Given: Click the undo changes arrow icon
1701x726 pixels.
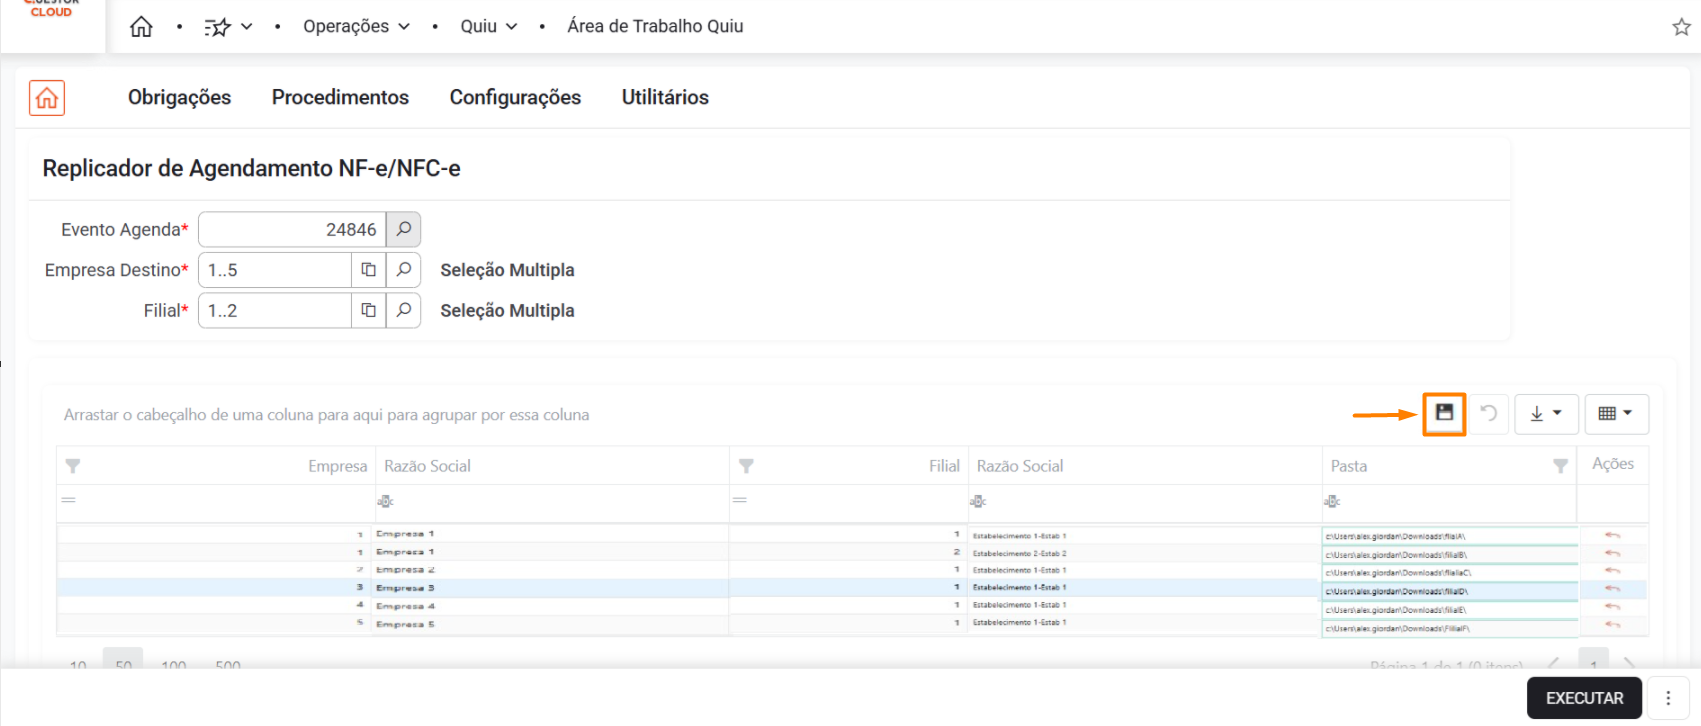Looking at the screenshot, I should [1488, 414].
